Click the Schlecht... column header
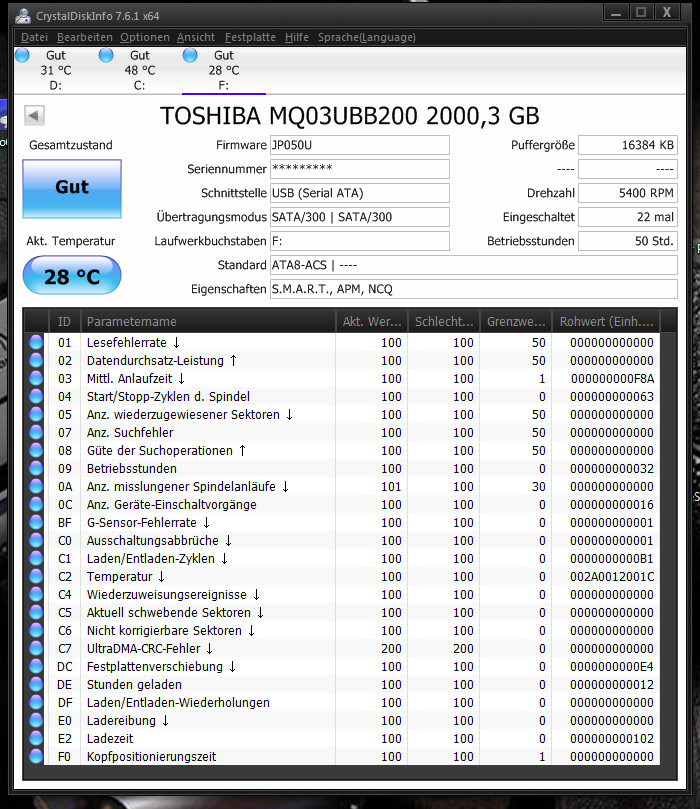This screenshot has height=809, width=700. [x=444, y=321]
